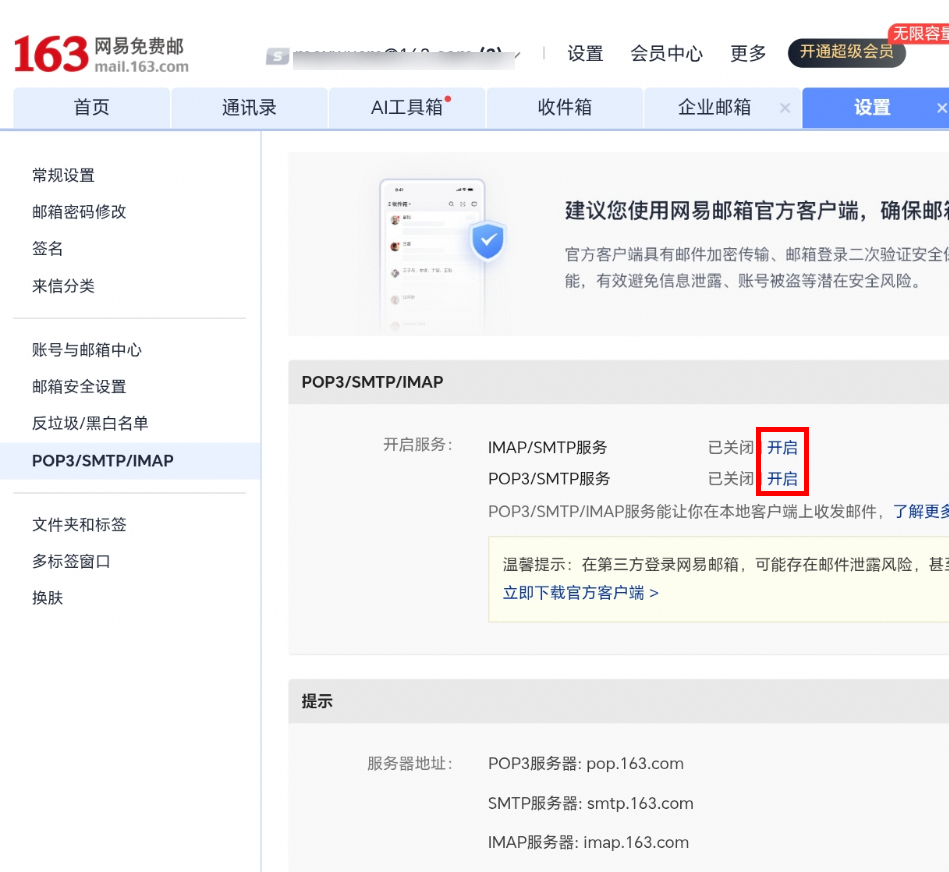The height and width of the screenshot is (872, 949).
Task: Open 会员中心 in the header
Action: tap(666, 53)
